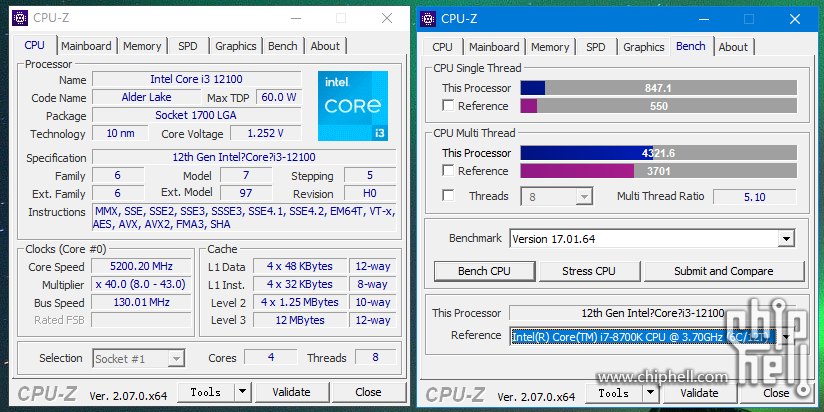The width and height of the screenshot is (824, 412).
Task: Click Submit and Compare button
Action: (x=724, y=271)
